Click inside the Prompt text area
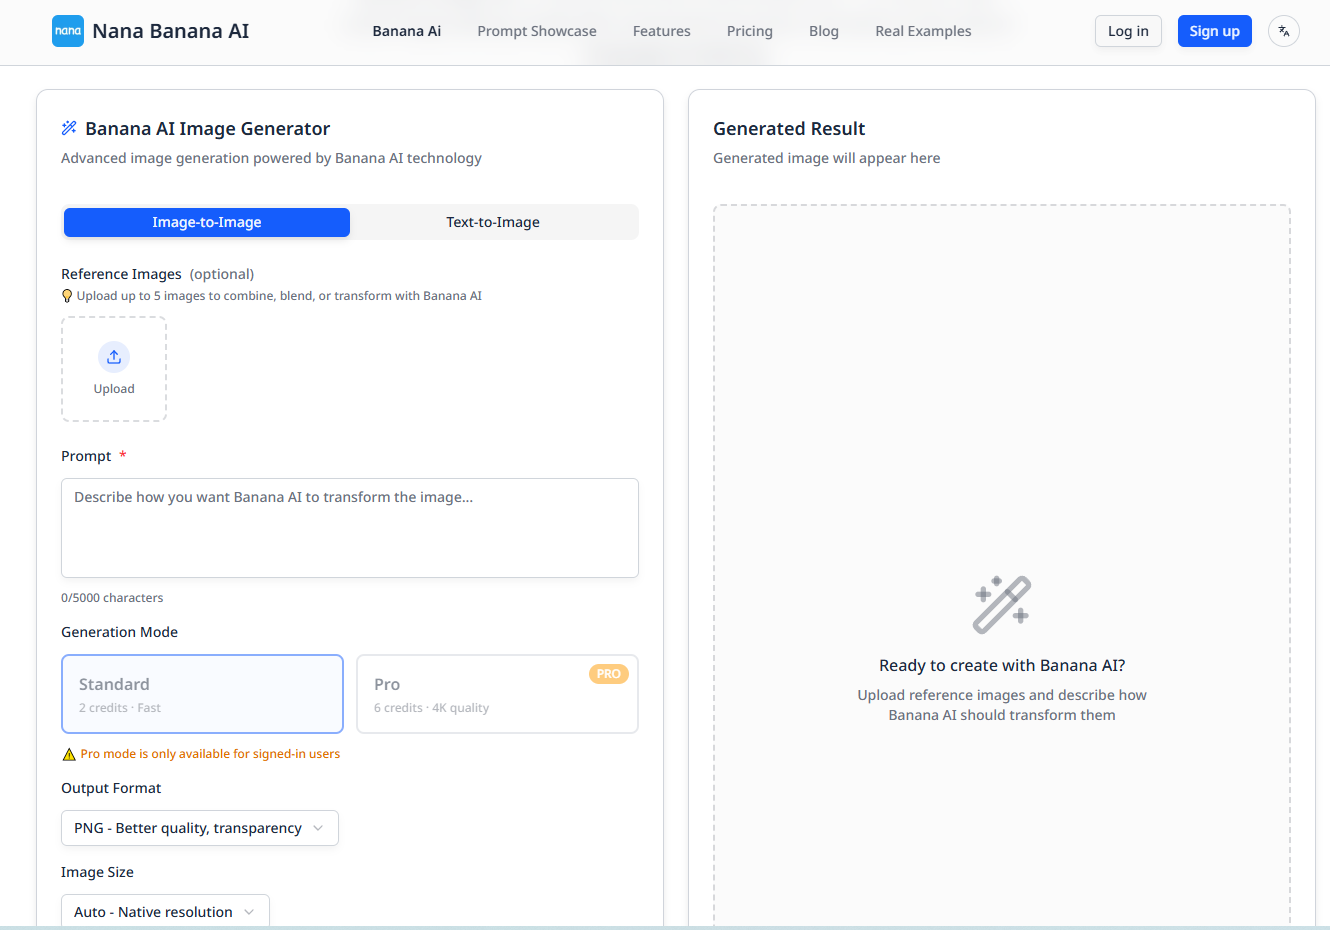 tap(349, 527)
